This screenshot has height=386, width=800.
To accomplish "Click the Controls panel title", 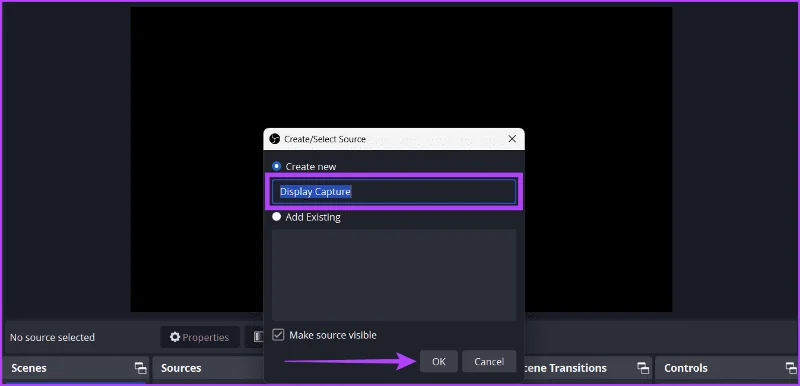I will click(x=686, y=368).
